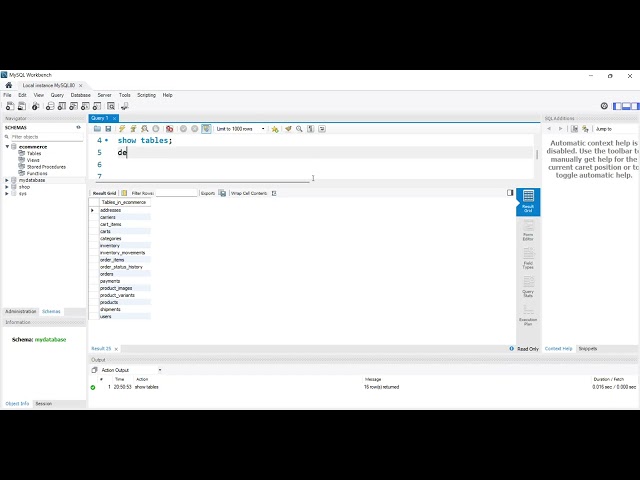Switch to Snippets tab

click(x=588, y=349)
